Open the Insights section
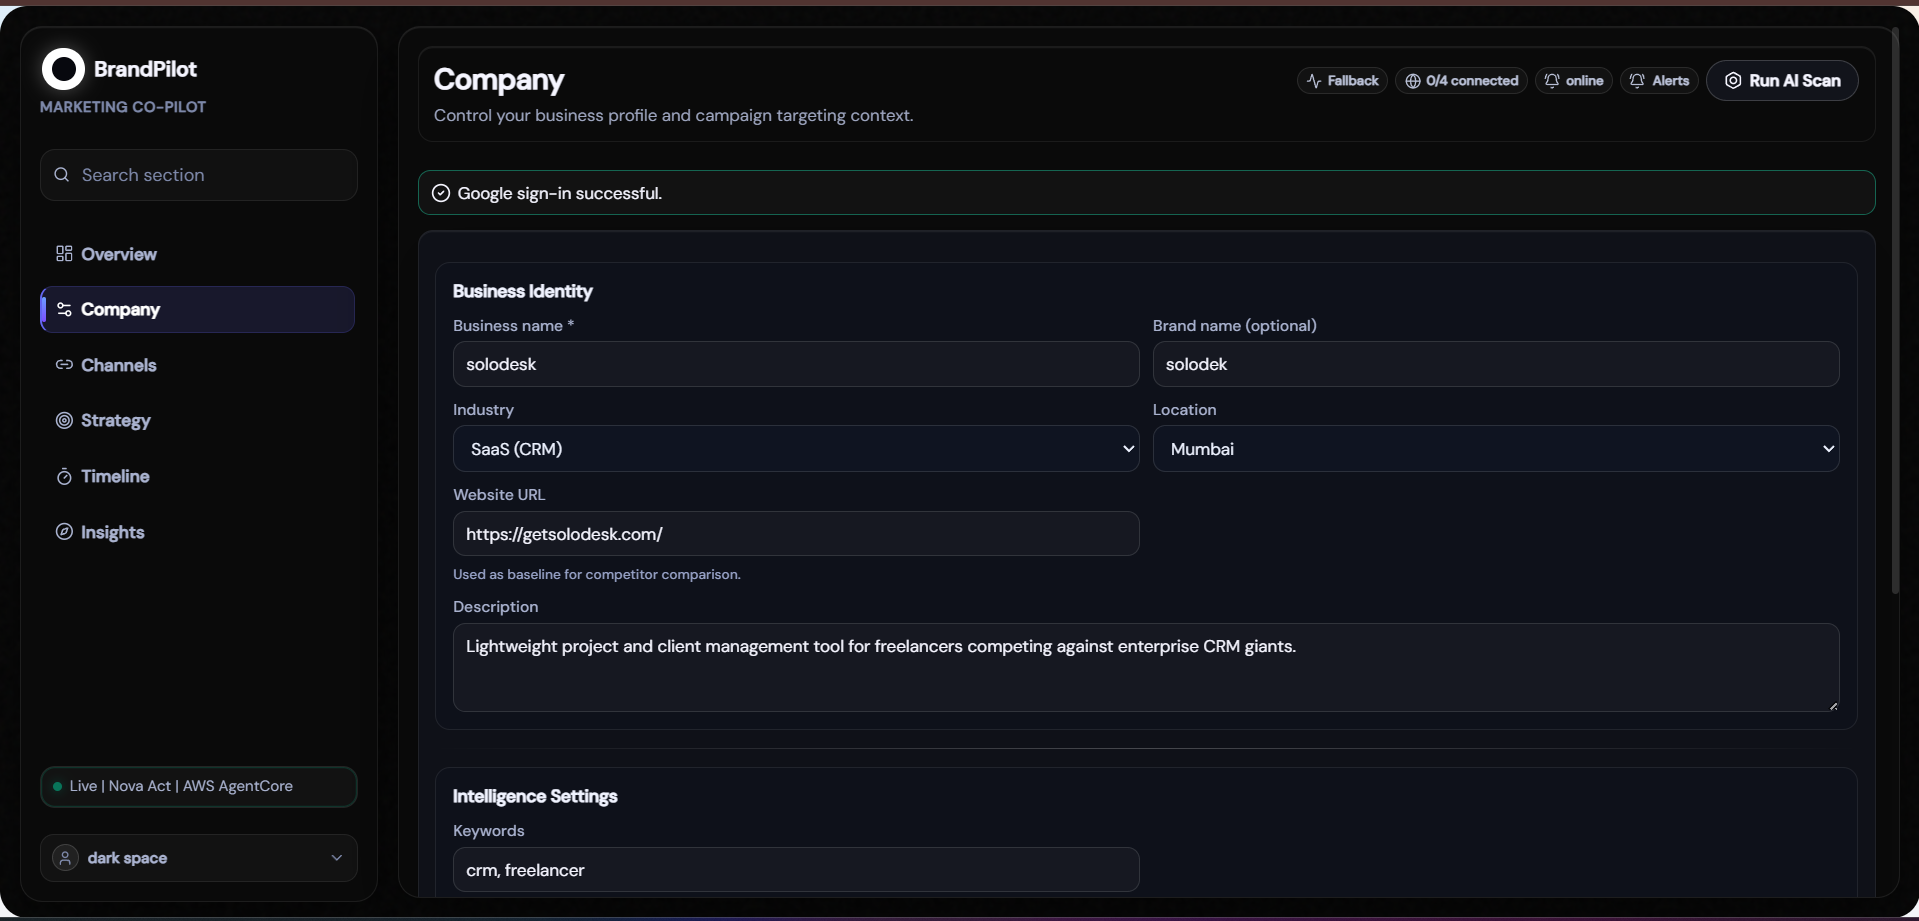Image resolution: width=1919 pixels, height=921 pixels. pos(198,532)
